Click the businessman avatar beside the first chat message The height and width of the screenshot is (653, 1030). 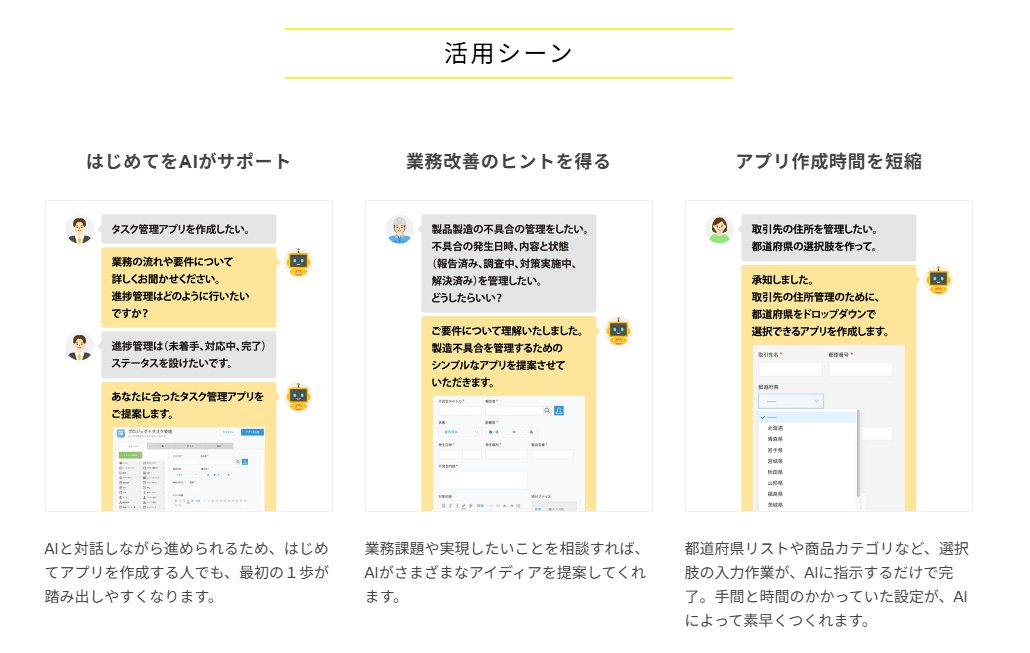pos(79,229)
